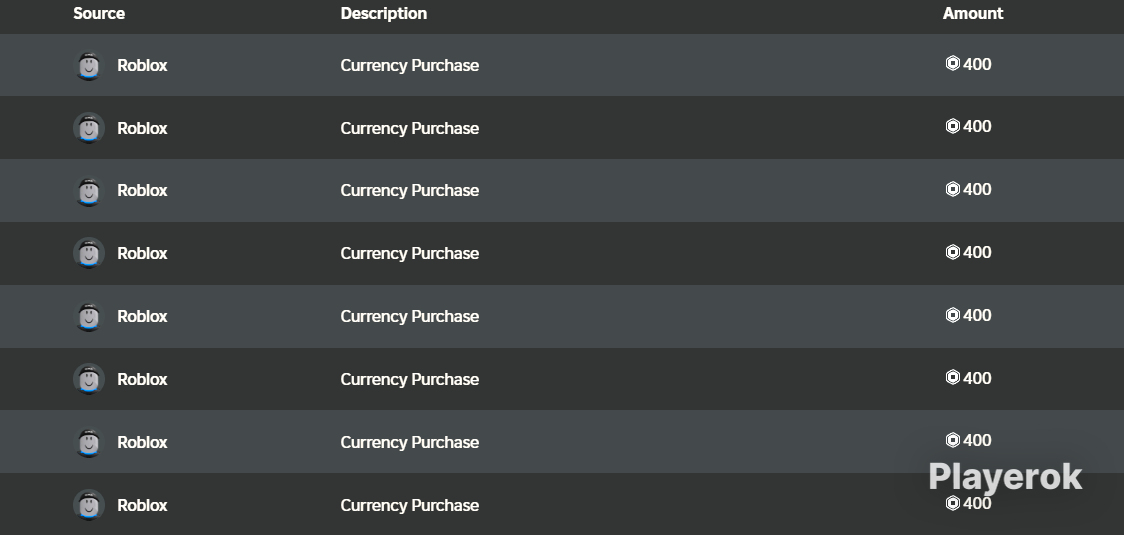Click the Playerok watermark logo

[1005, 478]
